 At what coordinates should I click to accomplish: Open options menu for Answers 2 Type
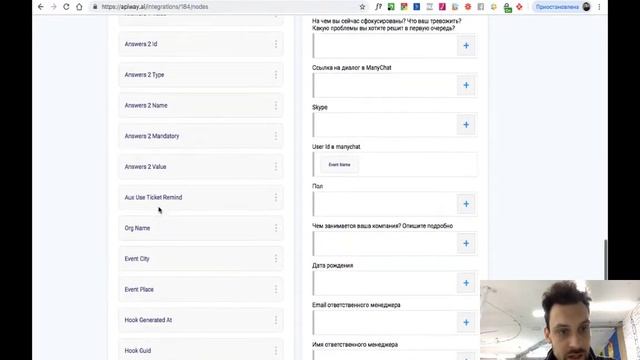coord(276,75)
